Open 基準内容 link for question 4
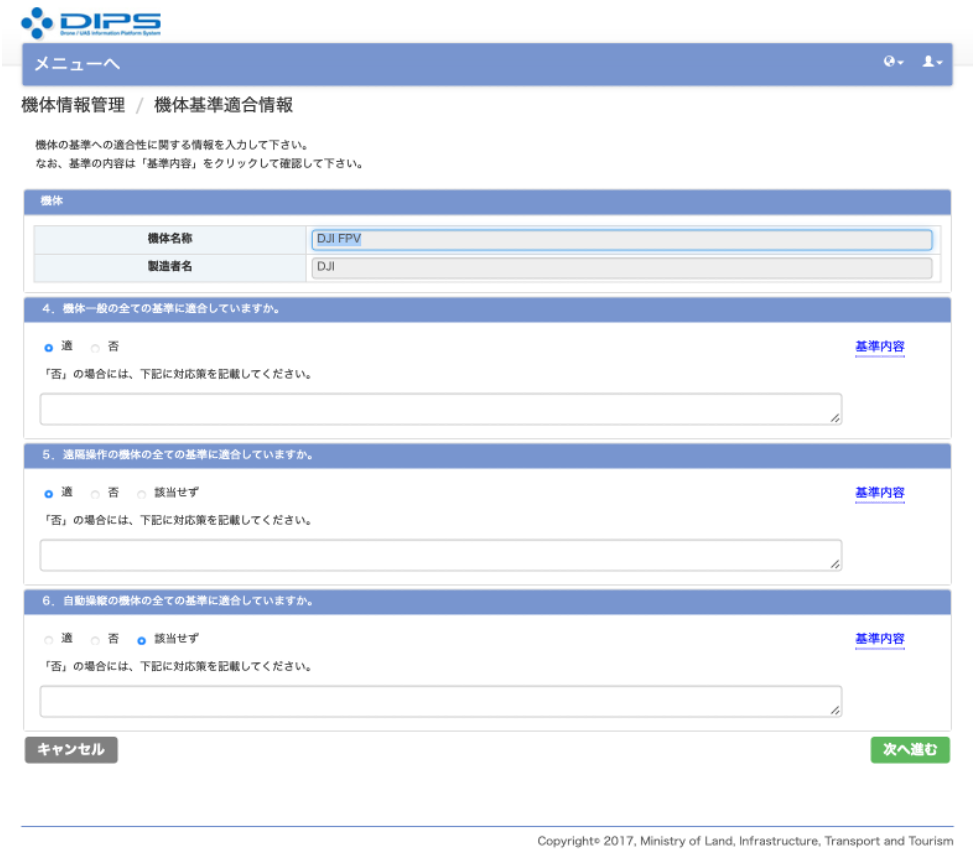Viewport: 974px width, 864px height. click(879, 347)
